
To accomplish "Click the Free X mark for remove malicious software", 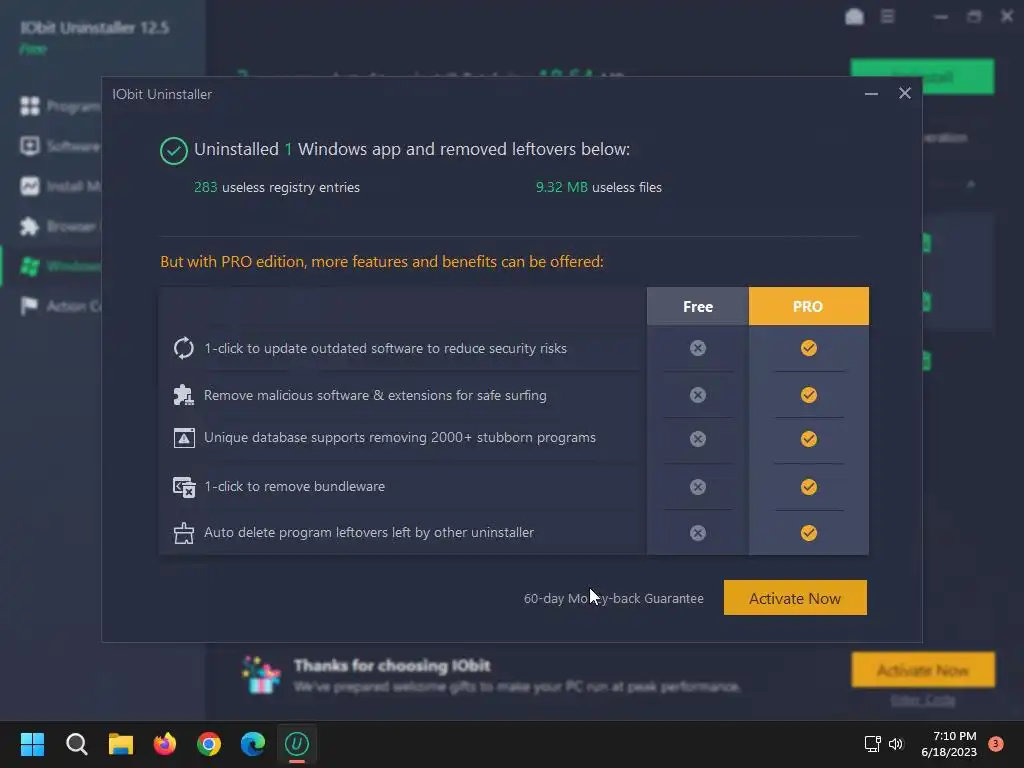I will (697, 395).
